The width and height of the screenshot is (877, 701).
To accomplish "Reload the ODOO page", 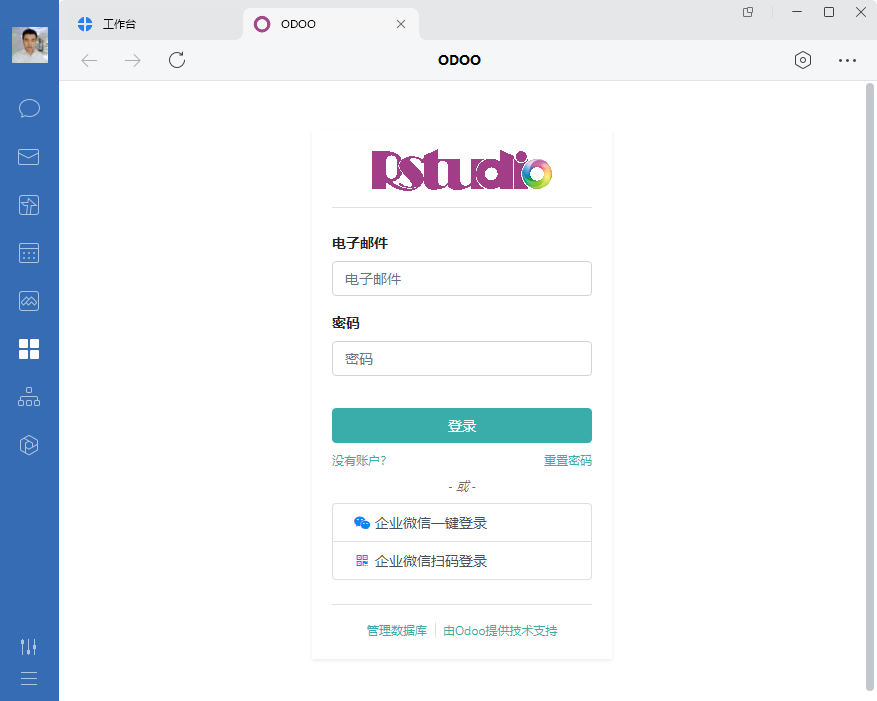I will click(177, 60).
